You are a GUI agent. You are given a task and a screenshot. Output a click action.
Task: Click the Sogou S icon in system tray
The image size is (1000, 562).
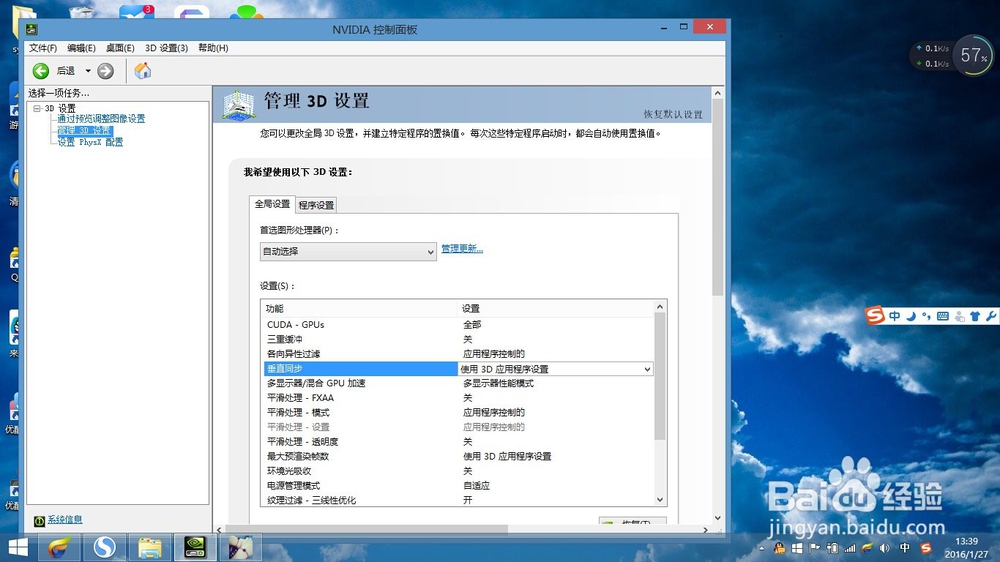click(x=926, y=548)
